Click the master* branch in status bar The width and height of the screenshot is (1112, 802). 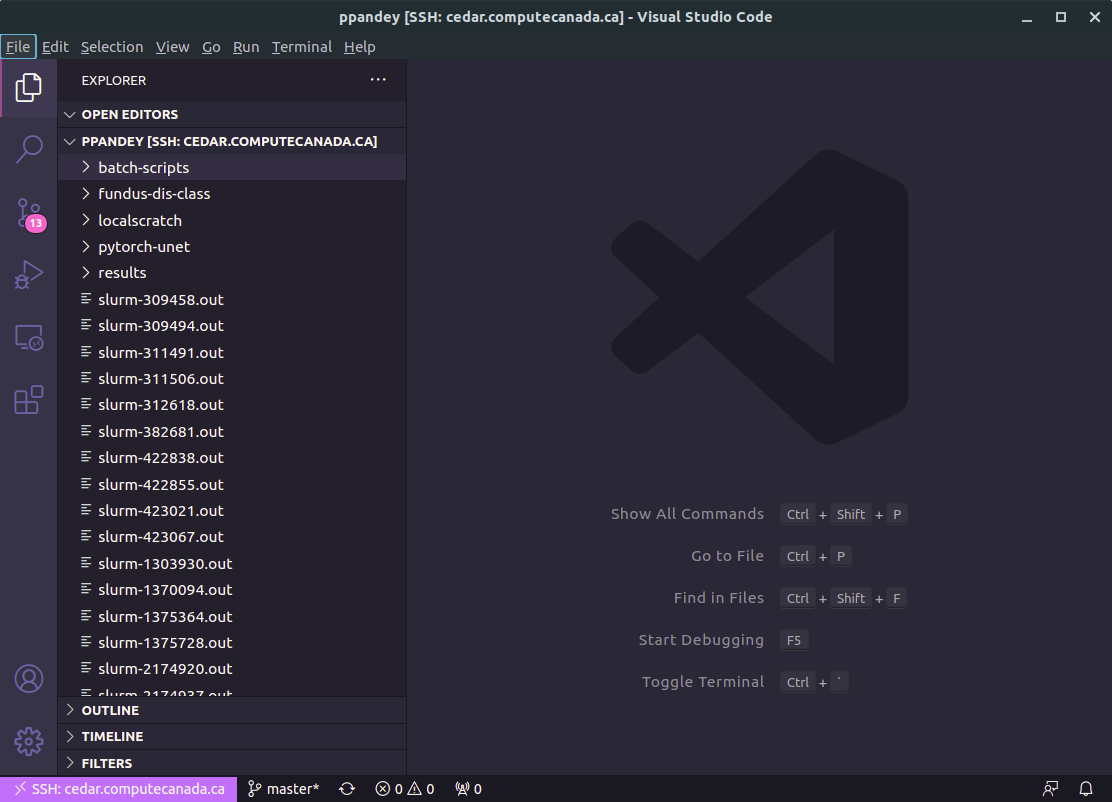(283, 789)
